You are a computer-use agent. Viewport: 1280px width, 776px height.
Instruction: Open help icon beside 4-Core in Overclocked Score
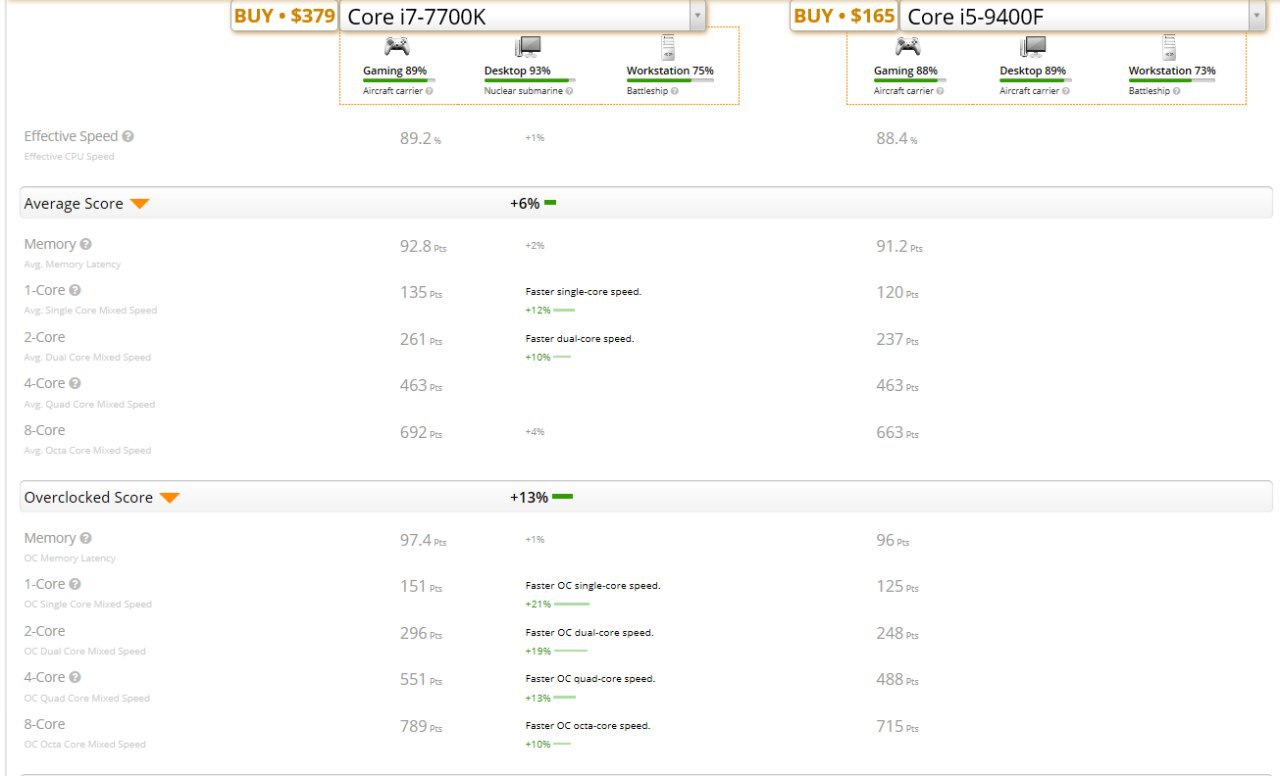coord(75,677)
